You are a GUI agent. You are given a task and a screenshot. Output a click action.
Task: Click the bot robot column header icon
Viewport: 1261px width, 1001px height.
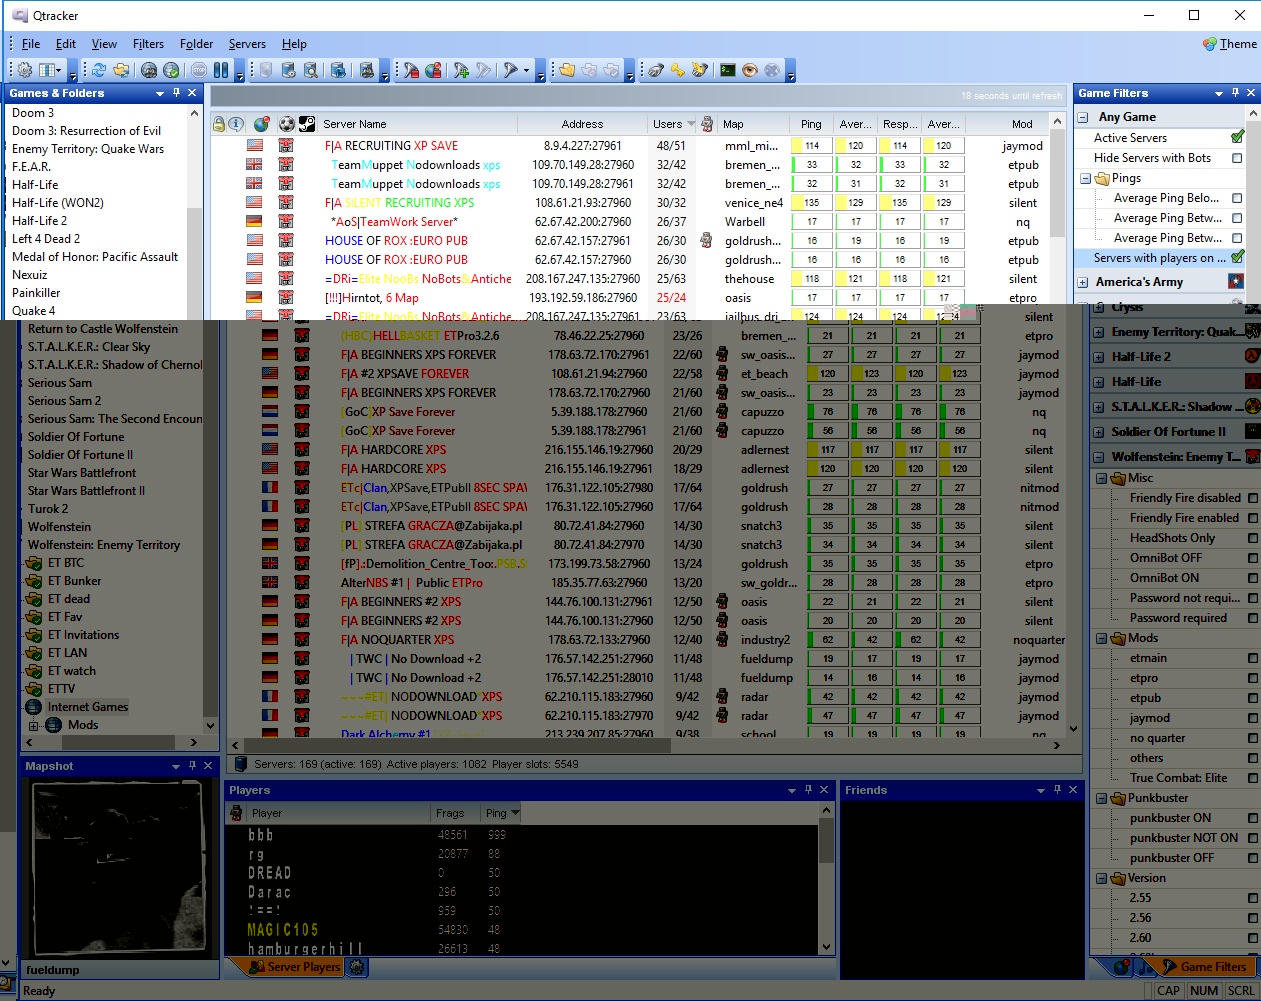click(x=707, y=124)
